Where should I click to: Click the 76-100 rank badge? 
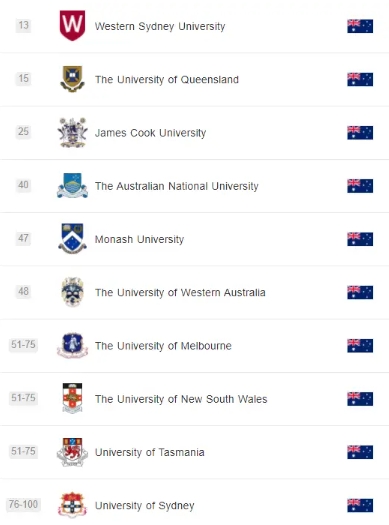pyautogui.click(x=23, y=504)
